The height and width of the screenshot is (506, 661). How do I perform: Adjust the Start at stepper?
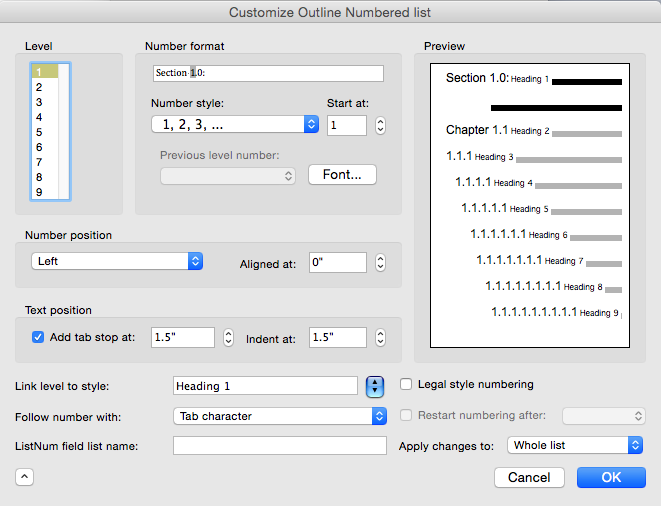pyautogui.click(x=380, y=125)
